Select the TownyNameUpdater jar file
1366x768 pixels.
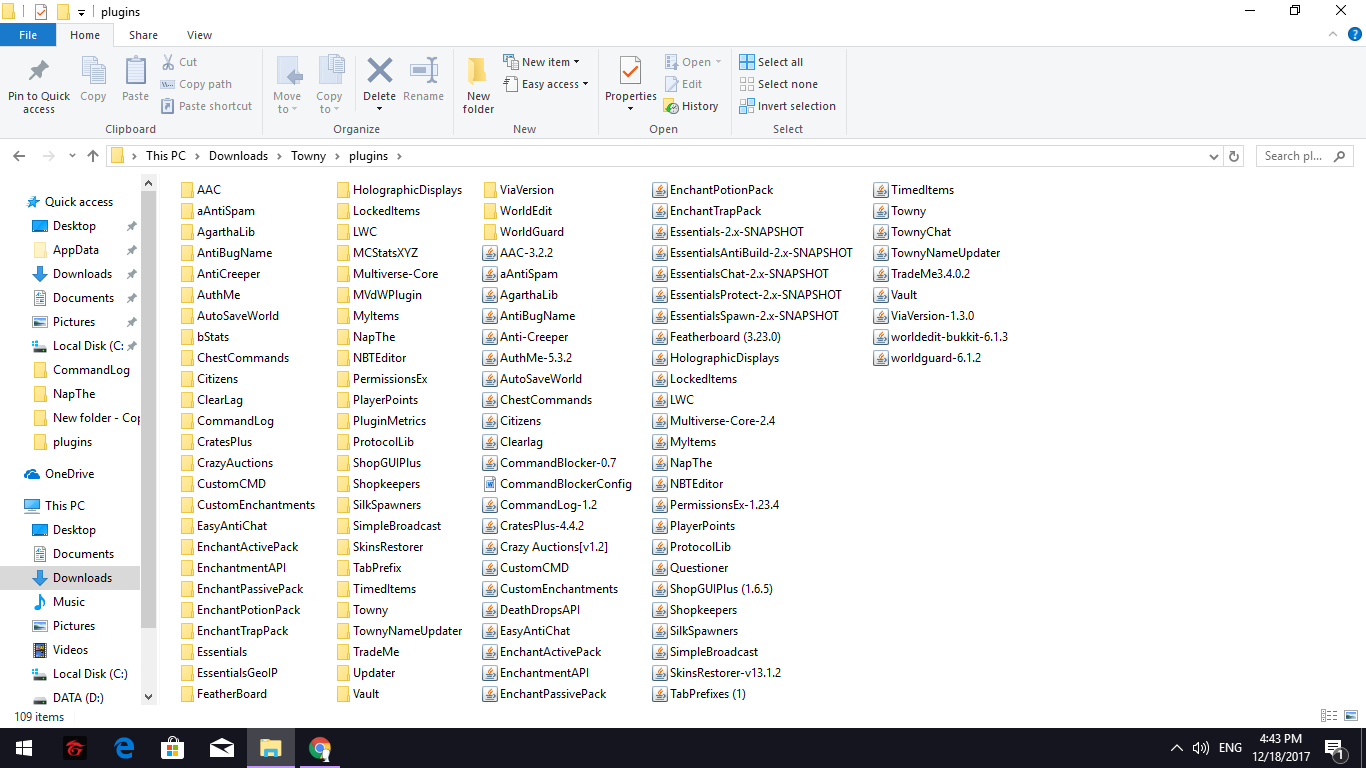(937, 253)
